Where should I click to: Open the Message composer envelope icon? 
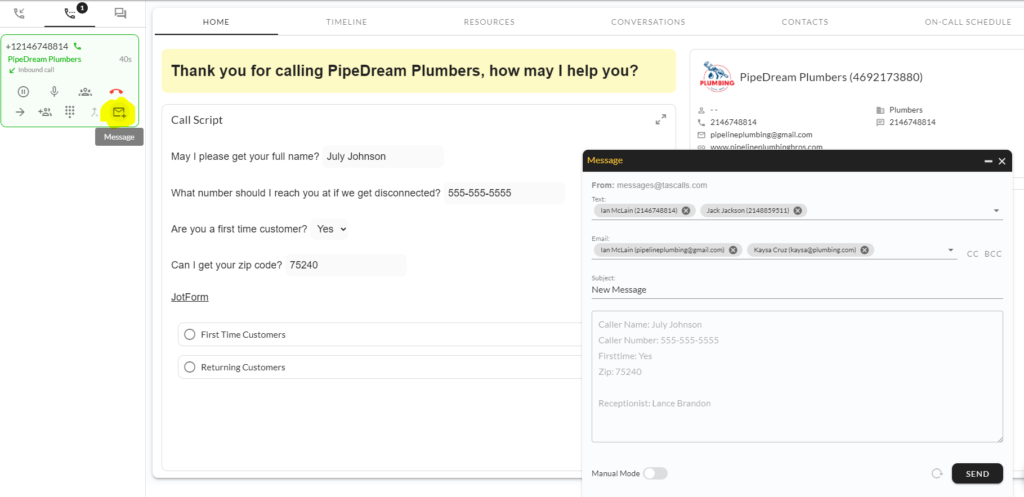(x=119, y=112)
